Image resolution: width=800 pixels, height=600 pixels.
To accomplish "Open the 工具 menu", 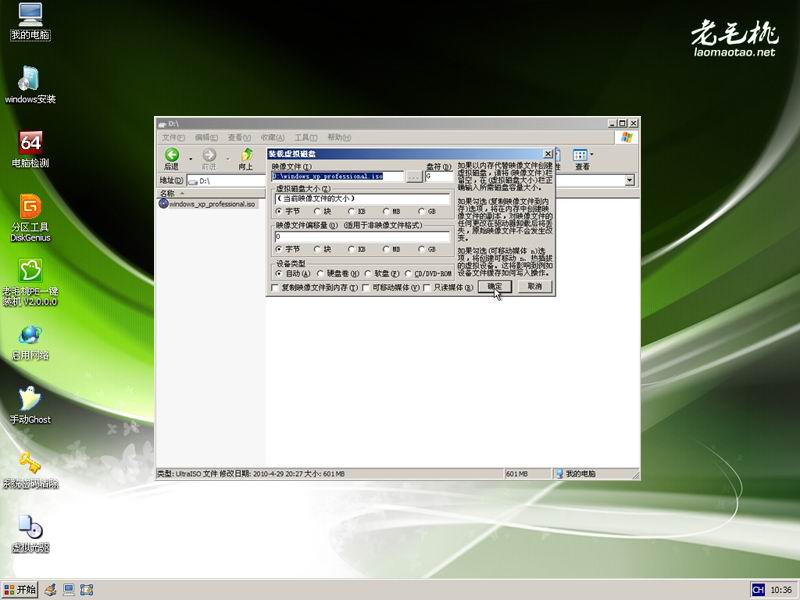I will click(x=306, y=137).
